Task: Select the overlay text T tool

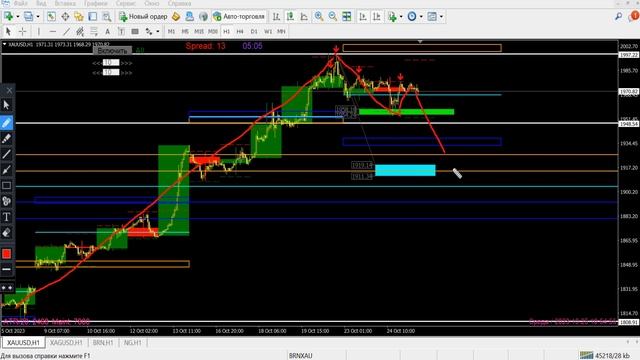Action: pos(7,217)
